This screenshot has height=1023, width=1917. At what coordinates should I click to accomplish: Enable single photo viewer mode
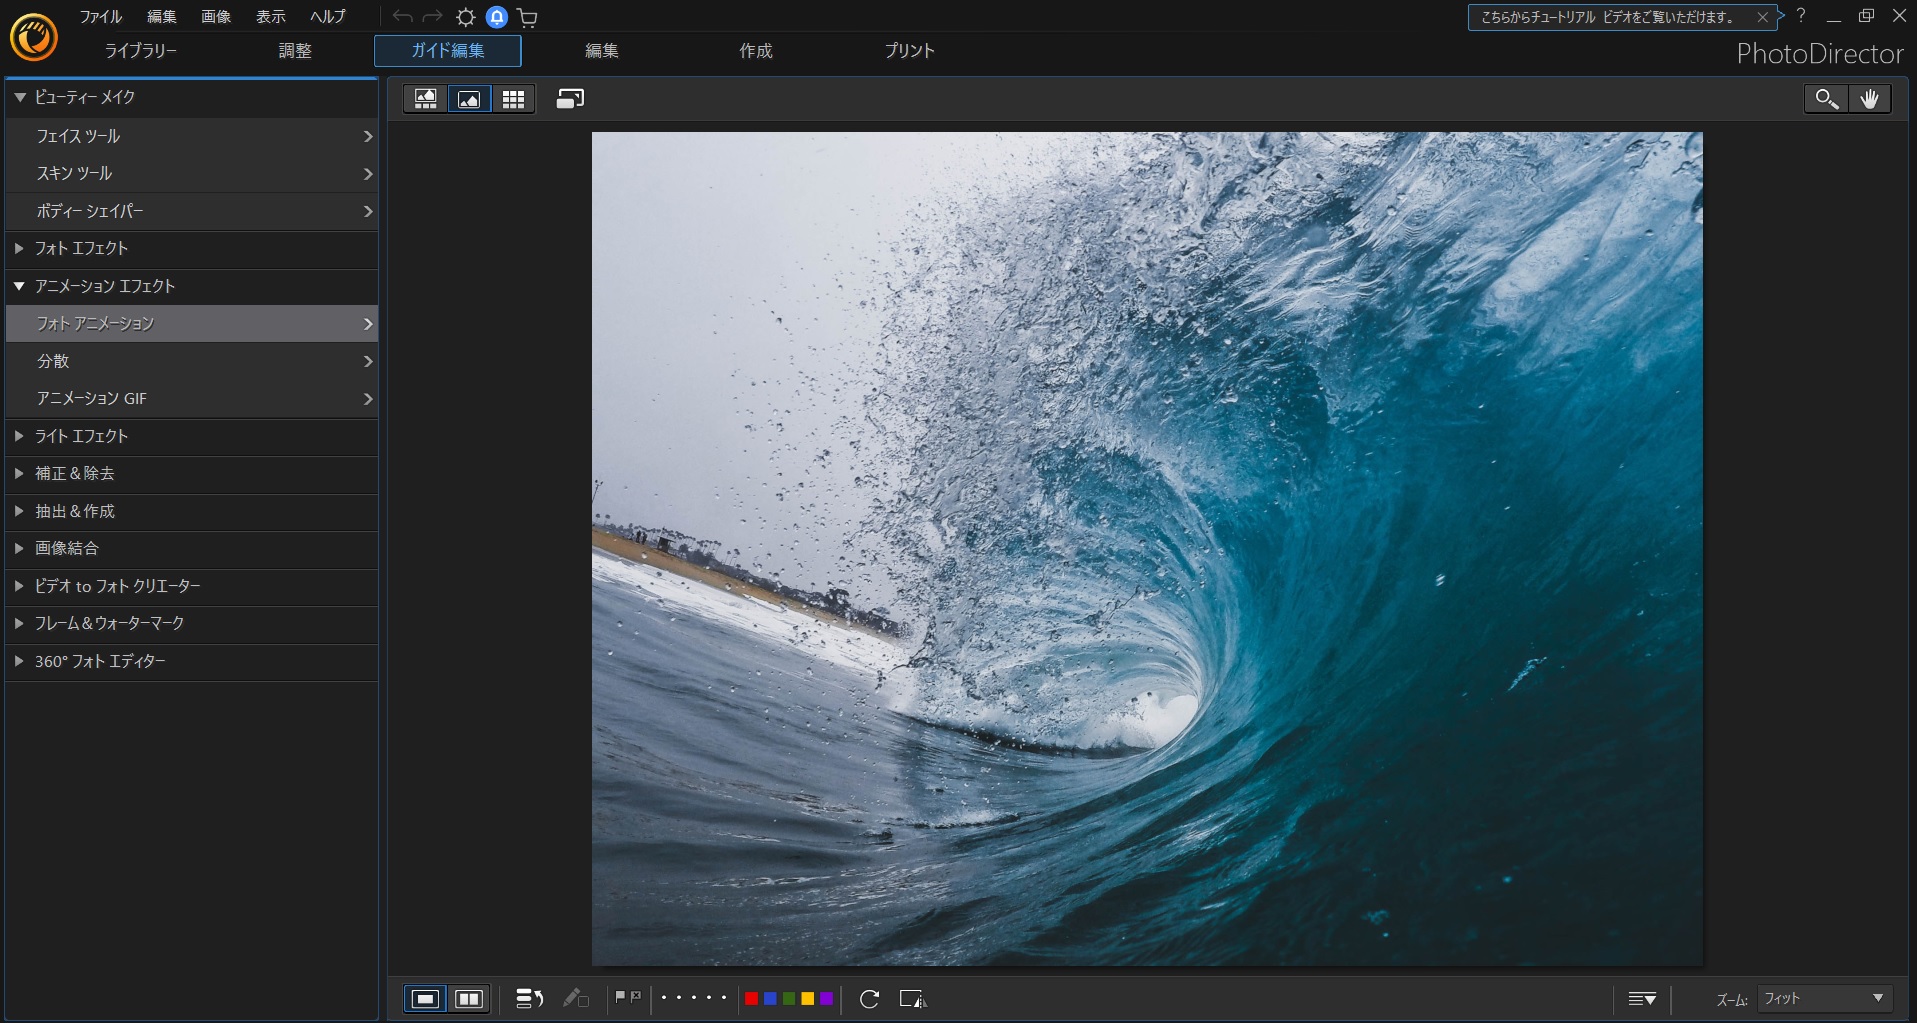pos(469,99)
